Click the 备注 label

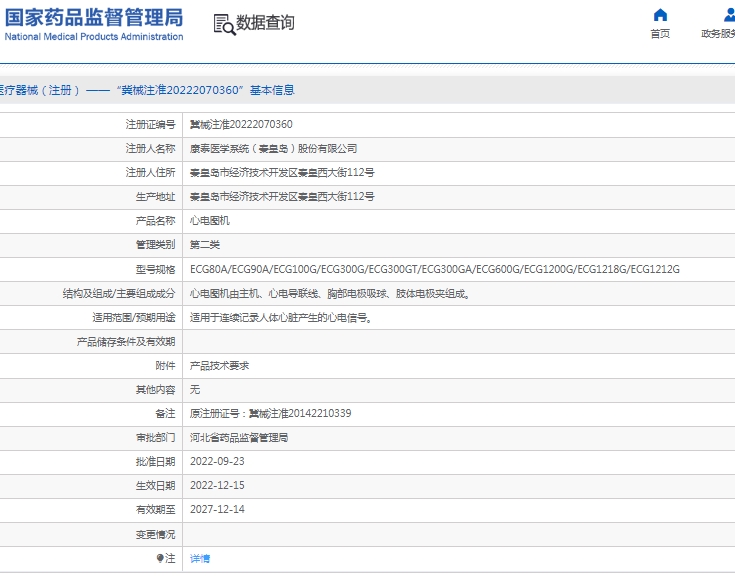point(165,414)
